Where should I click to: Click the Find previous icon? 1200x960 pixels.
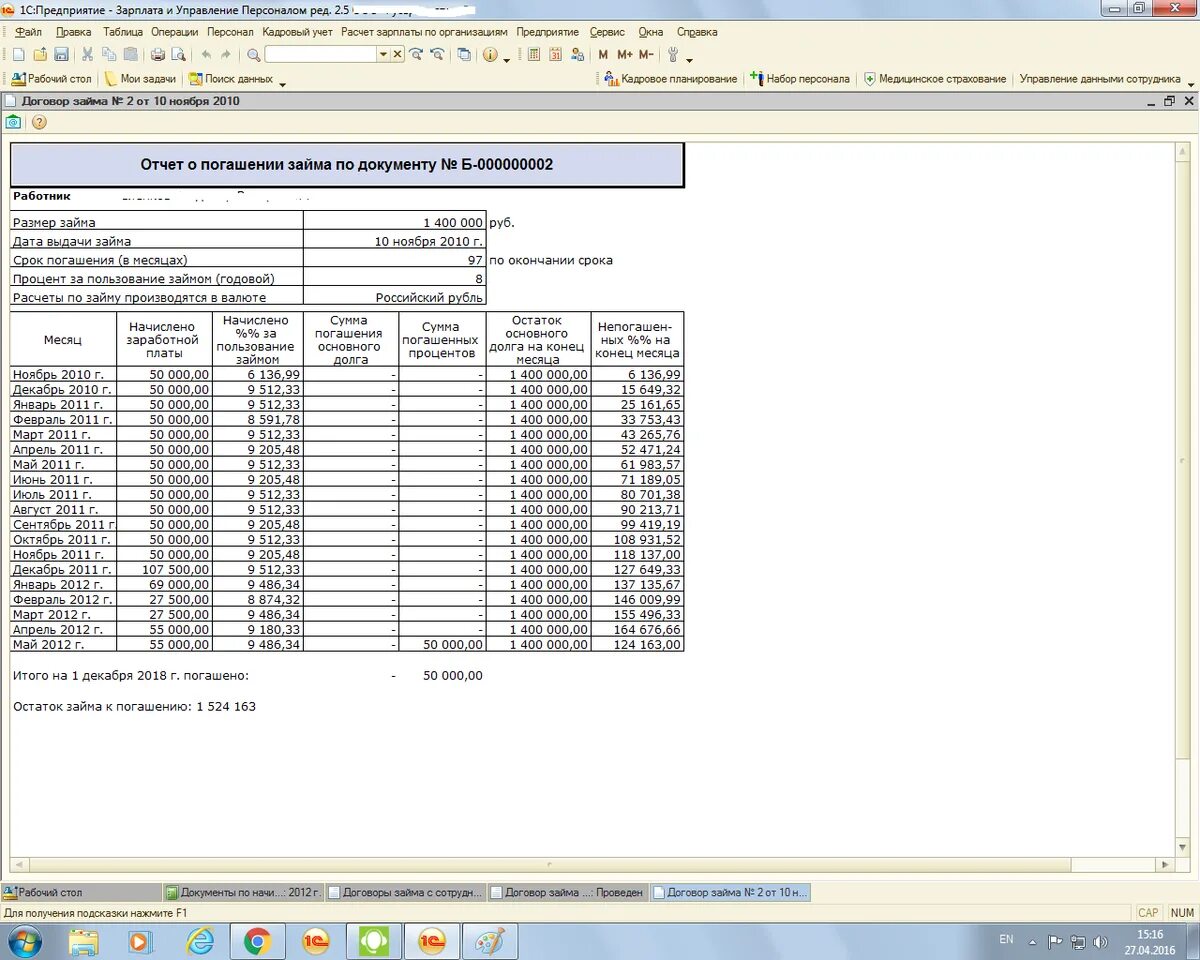437,55
